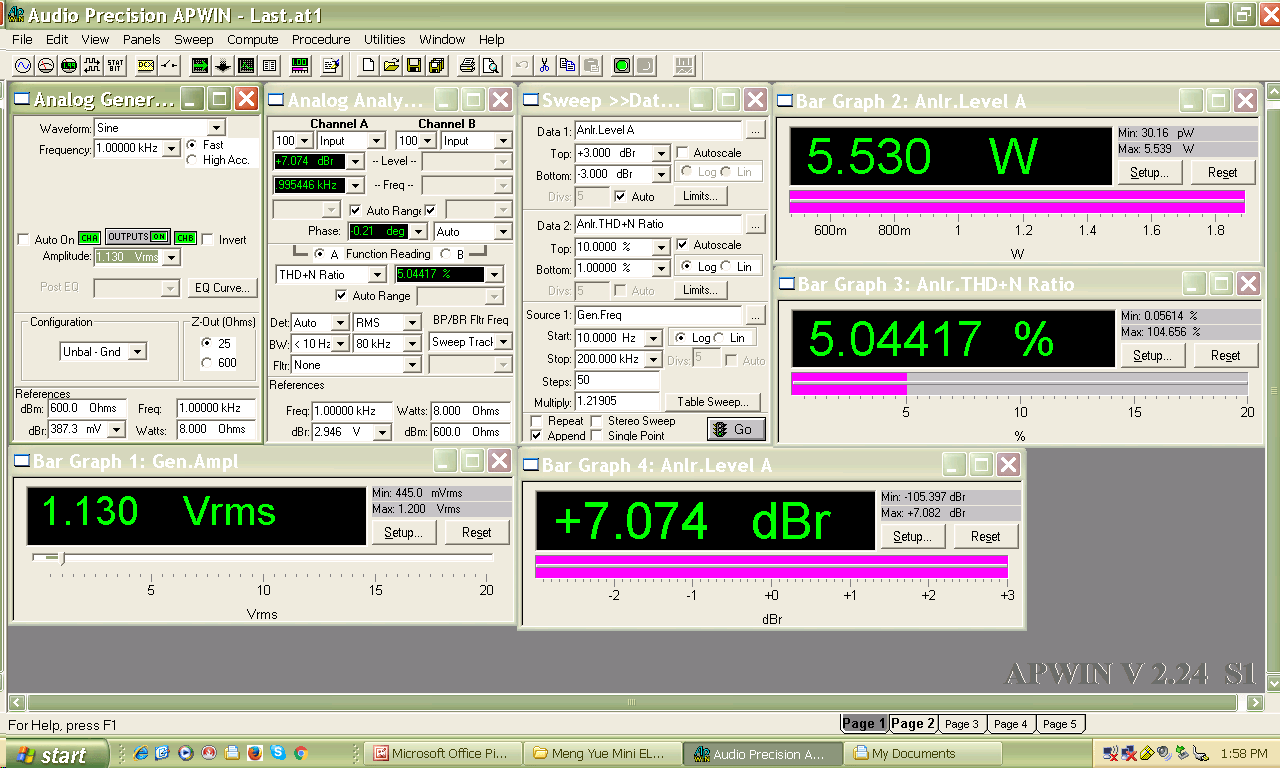The height and width of the screenshot is (768, 1280).
Task: Open the Analog Generator panel icon
Action: (x=23, y=65)
